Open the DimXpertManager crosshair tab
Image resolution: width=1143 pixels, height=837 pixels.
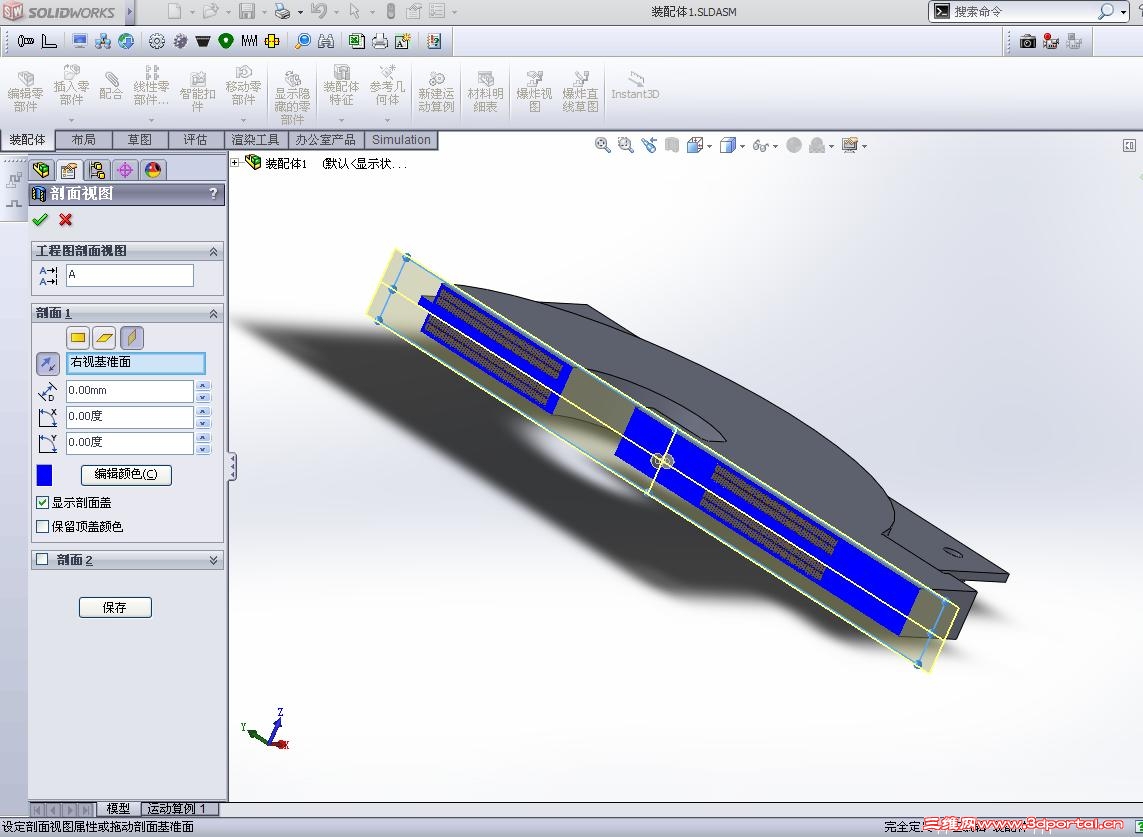pyautogui.click(x=125, y=170)
